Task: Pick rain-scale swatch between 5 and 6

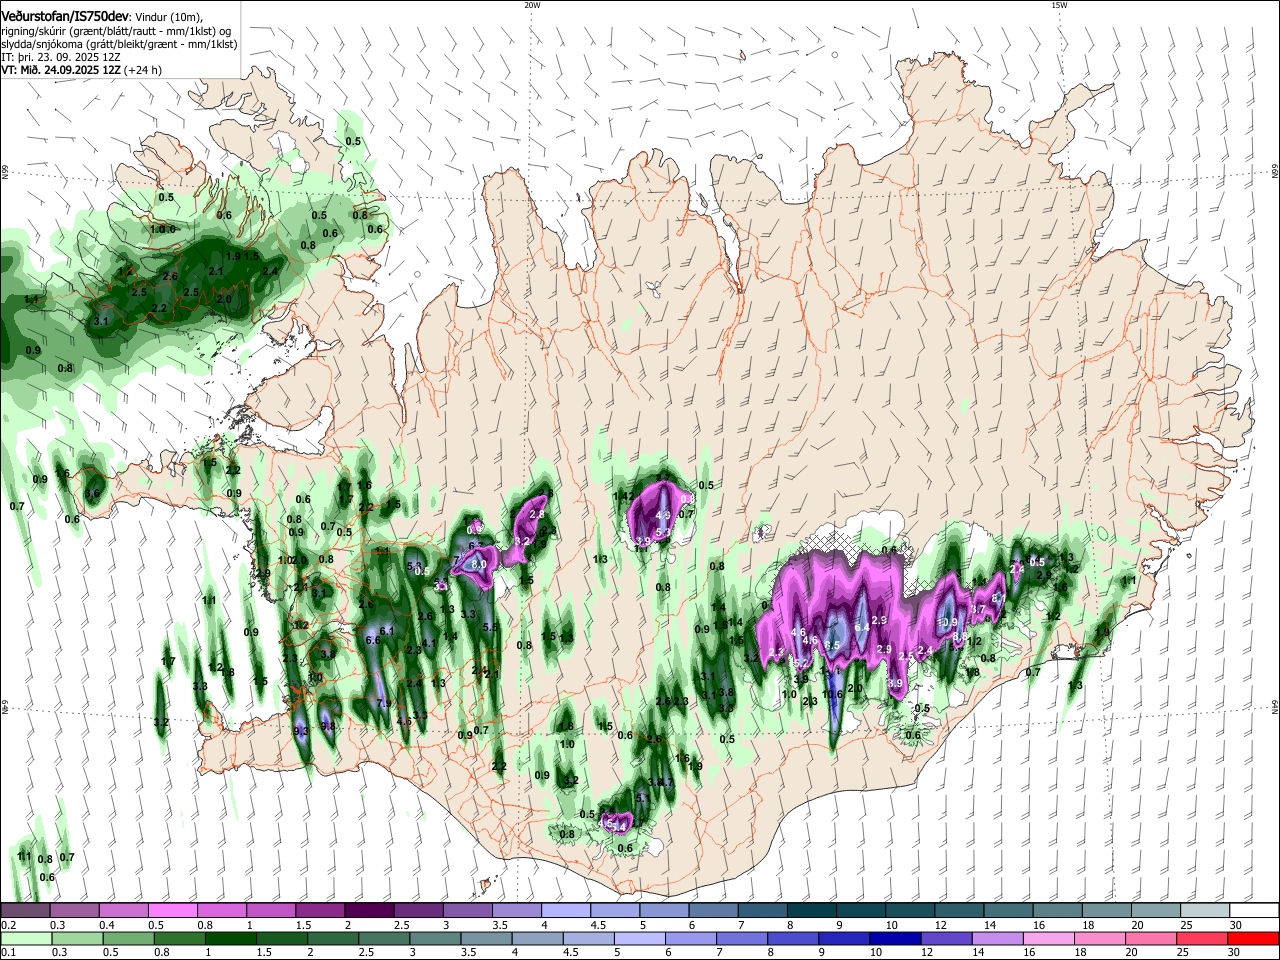Action: (x=640, y=938)
